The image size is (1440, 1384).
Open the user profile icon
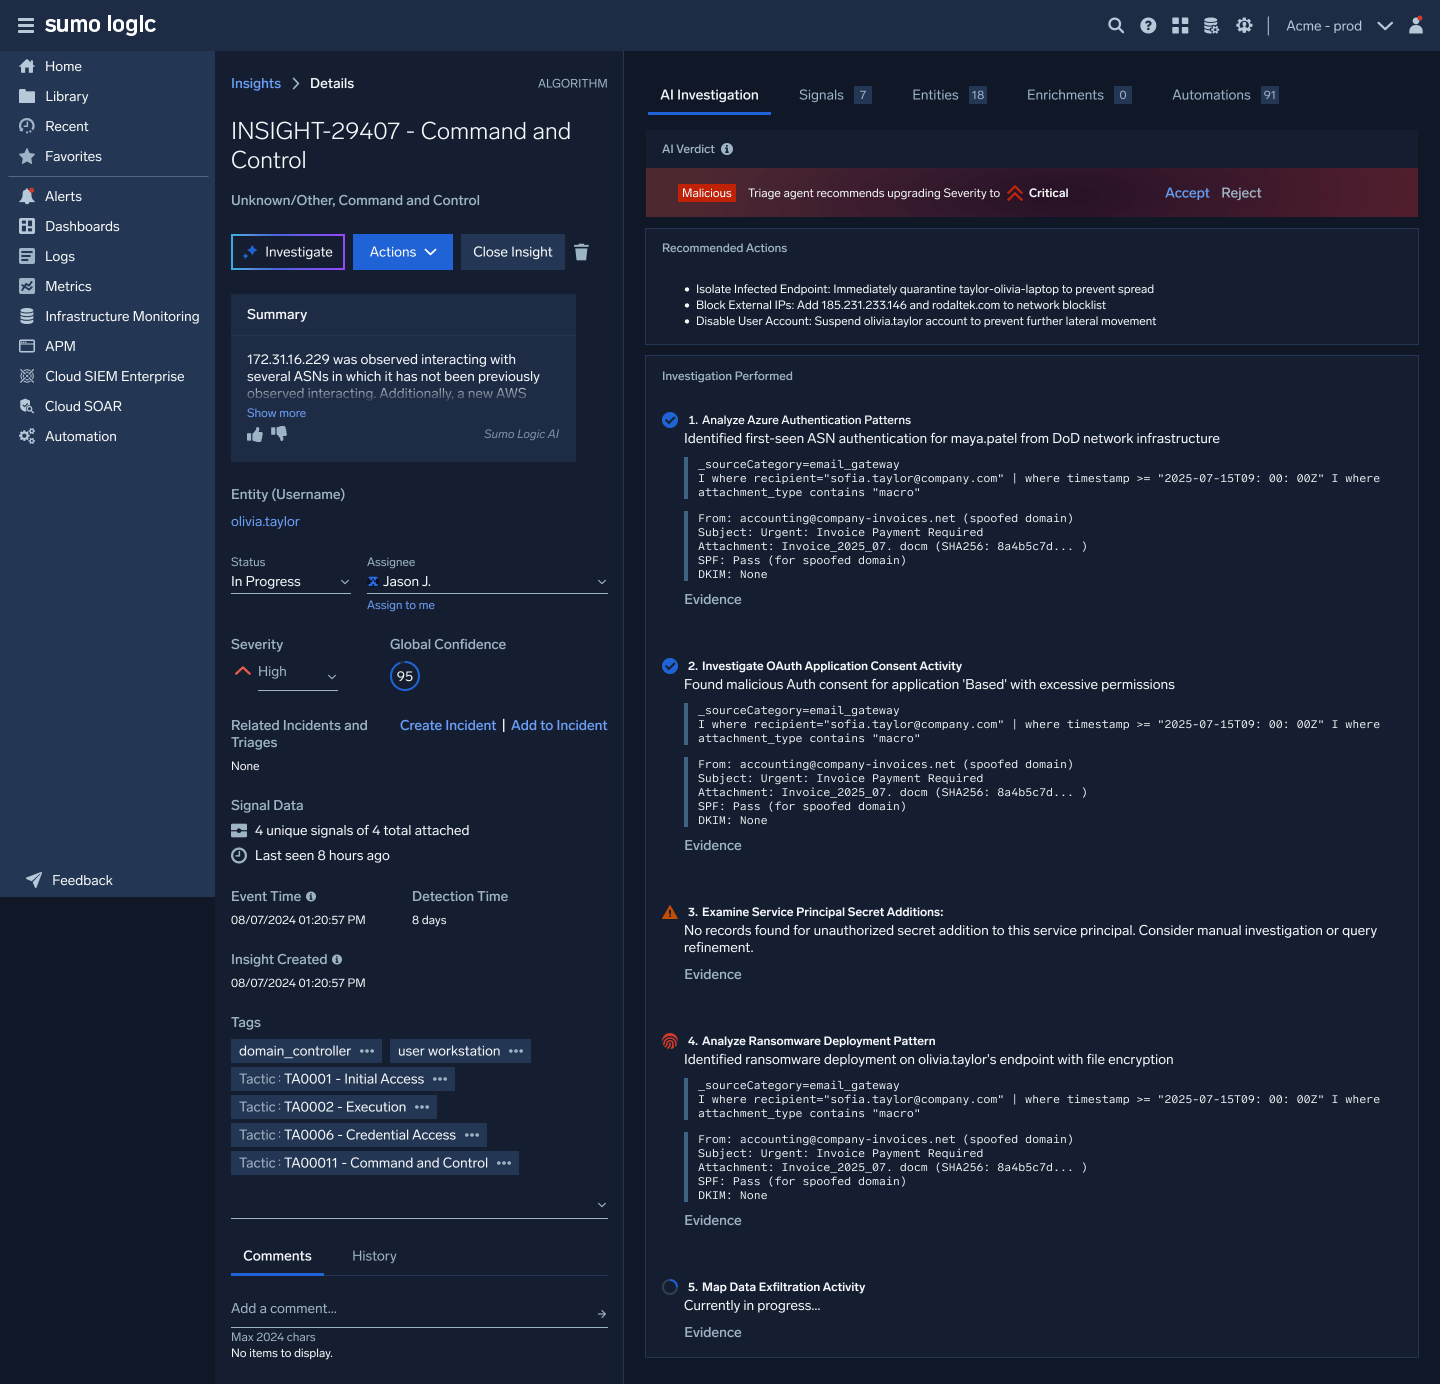1416,26
